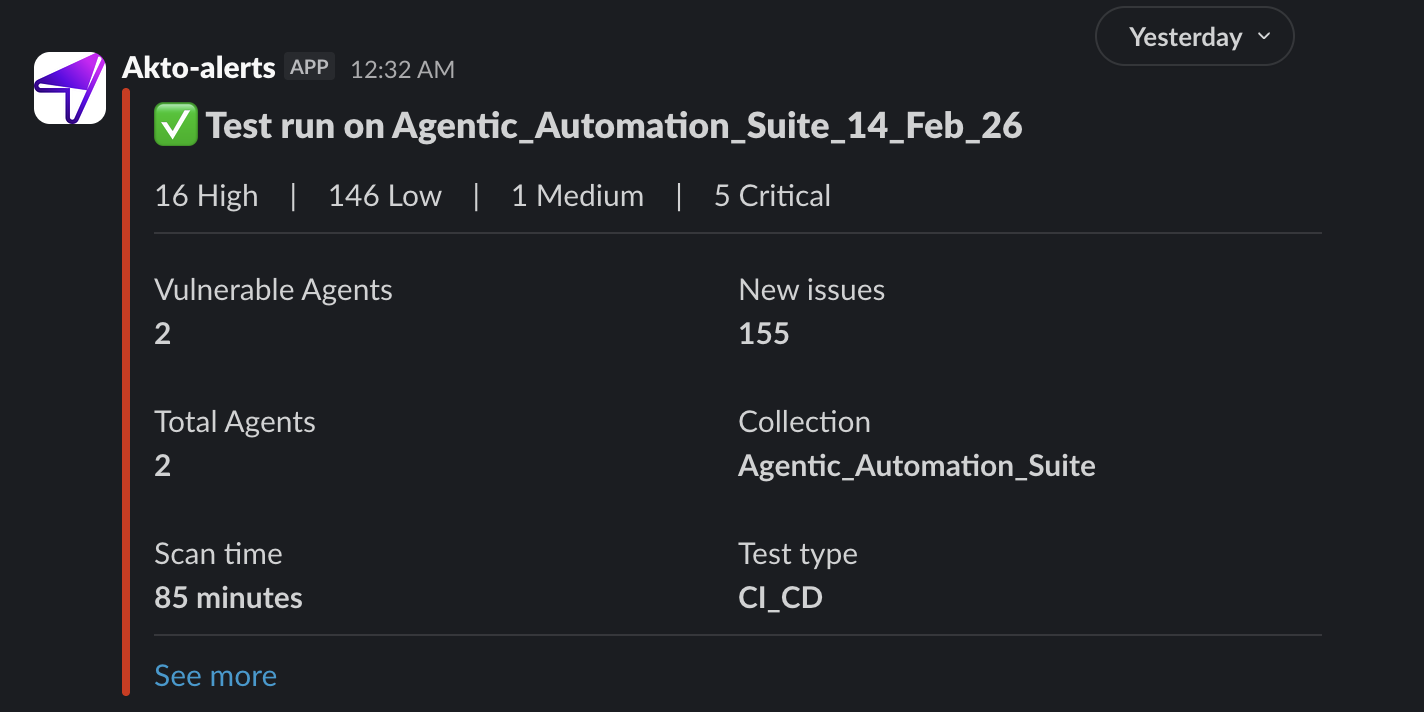The width and height of the screenshot is (1424, 712).
Task: Click the Total Agents field label
Action: 235,422
